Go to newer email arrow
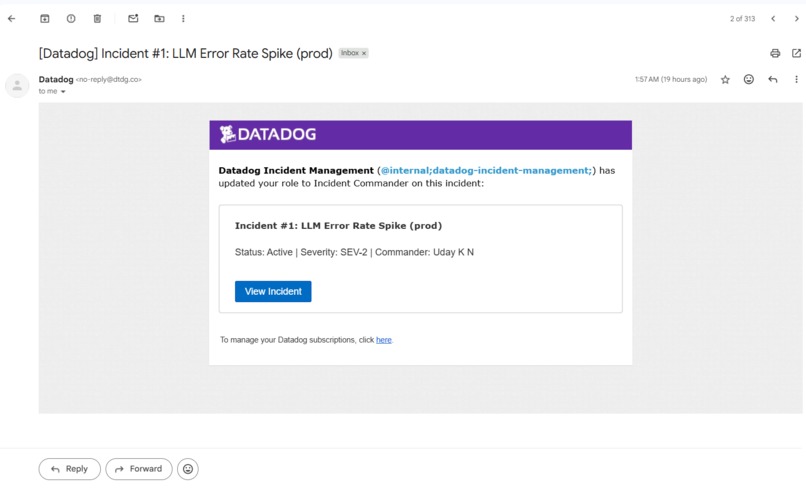 pos(773,19)
